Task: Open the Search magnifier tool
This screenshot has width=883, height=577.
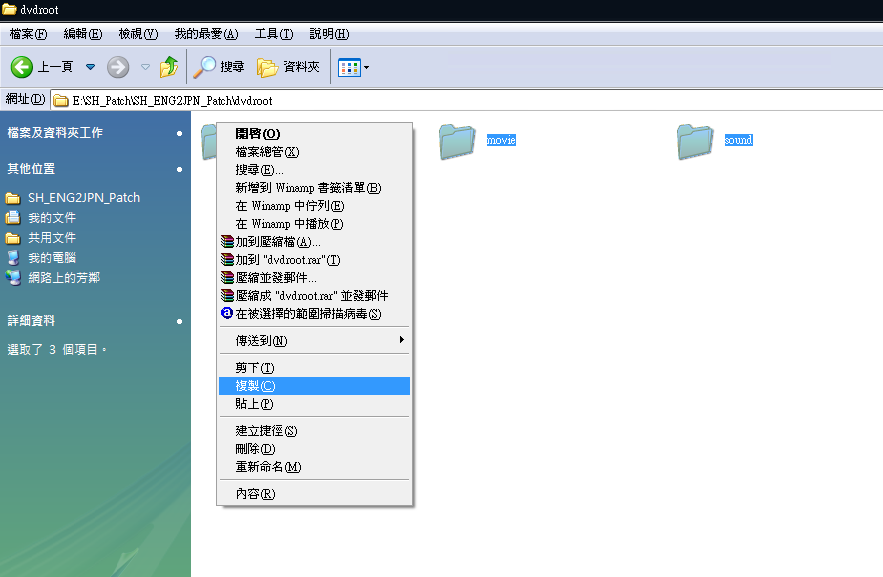Action: point(205,67)
